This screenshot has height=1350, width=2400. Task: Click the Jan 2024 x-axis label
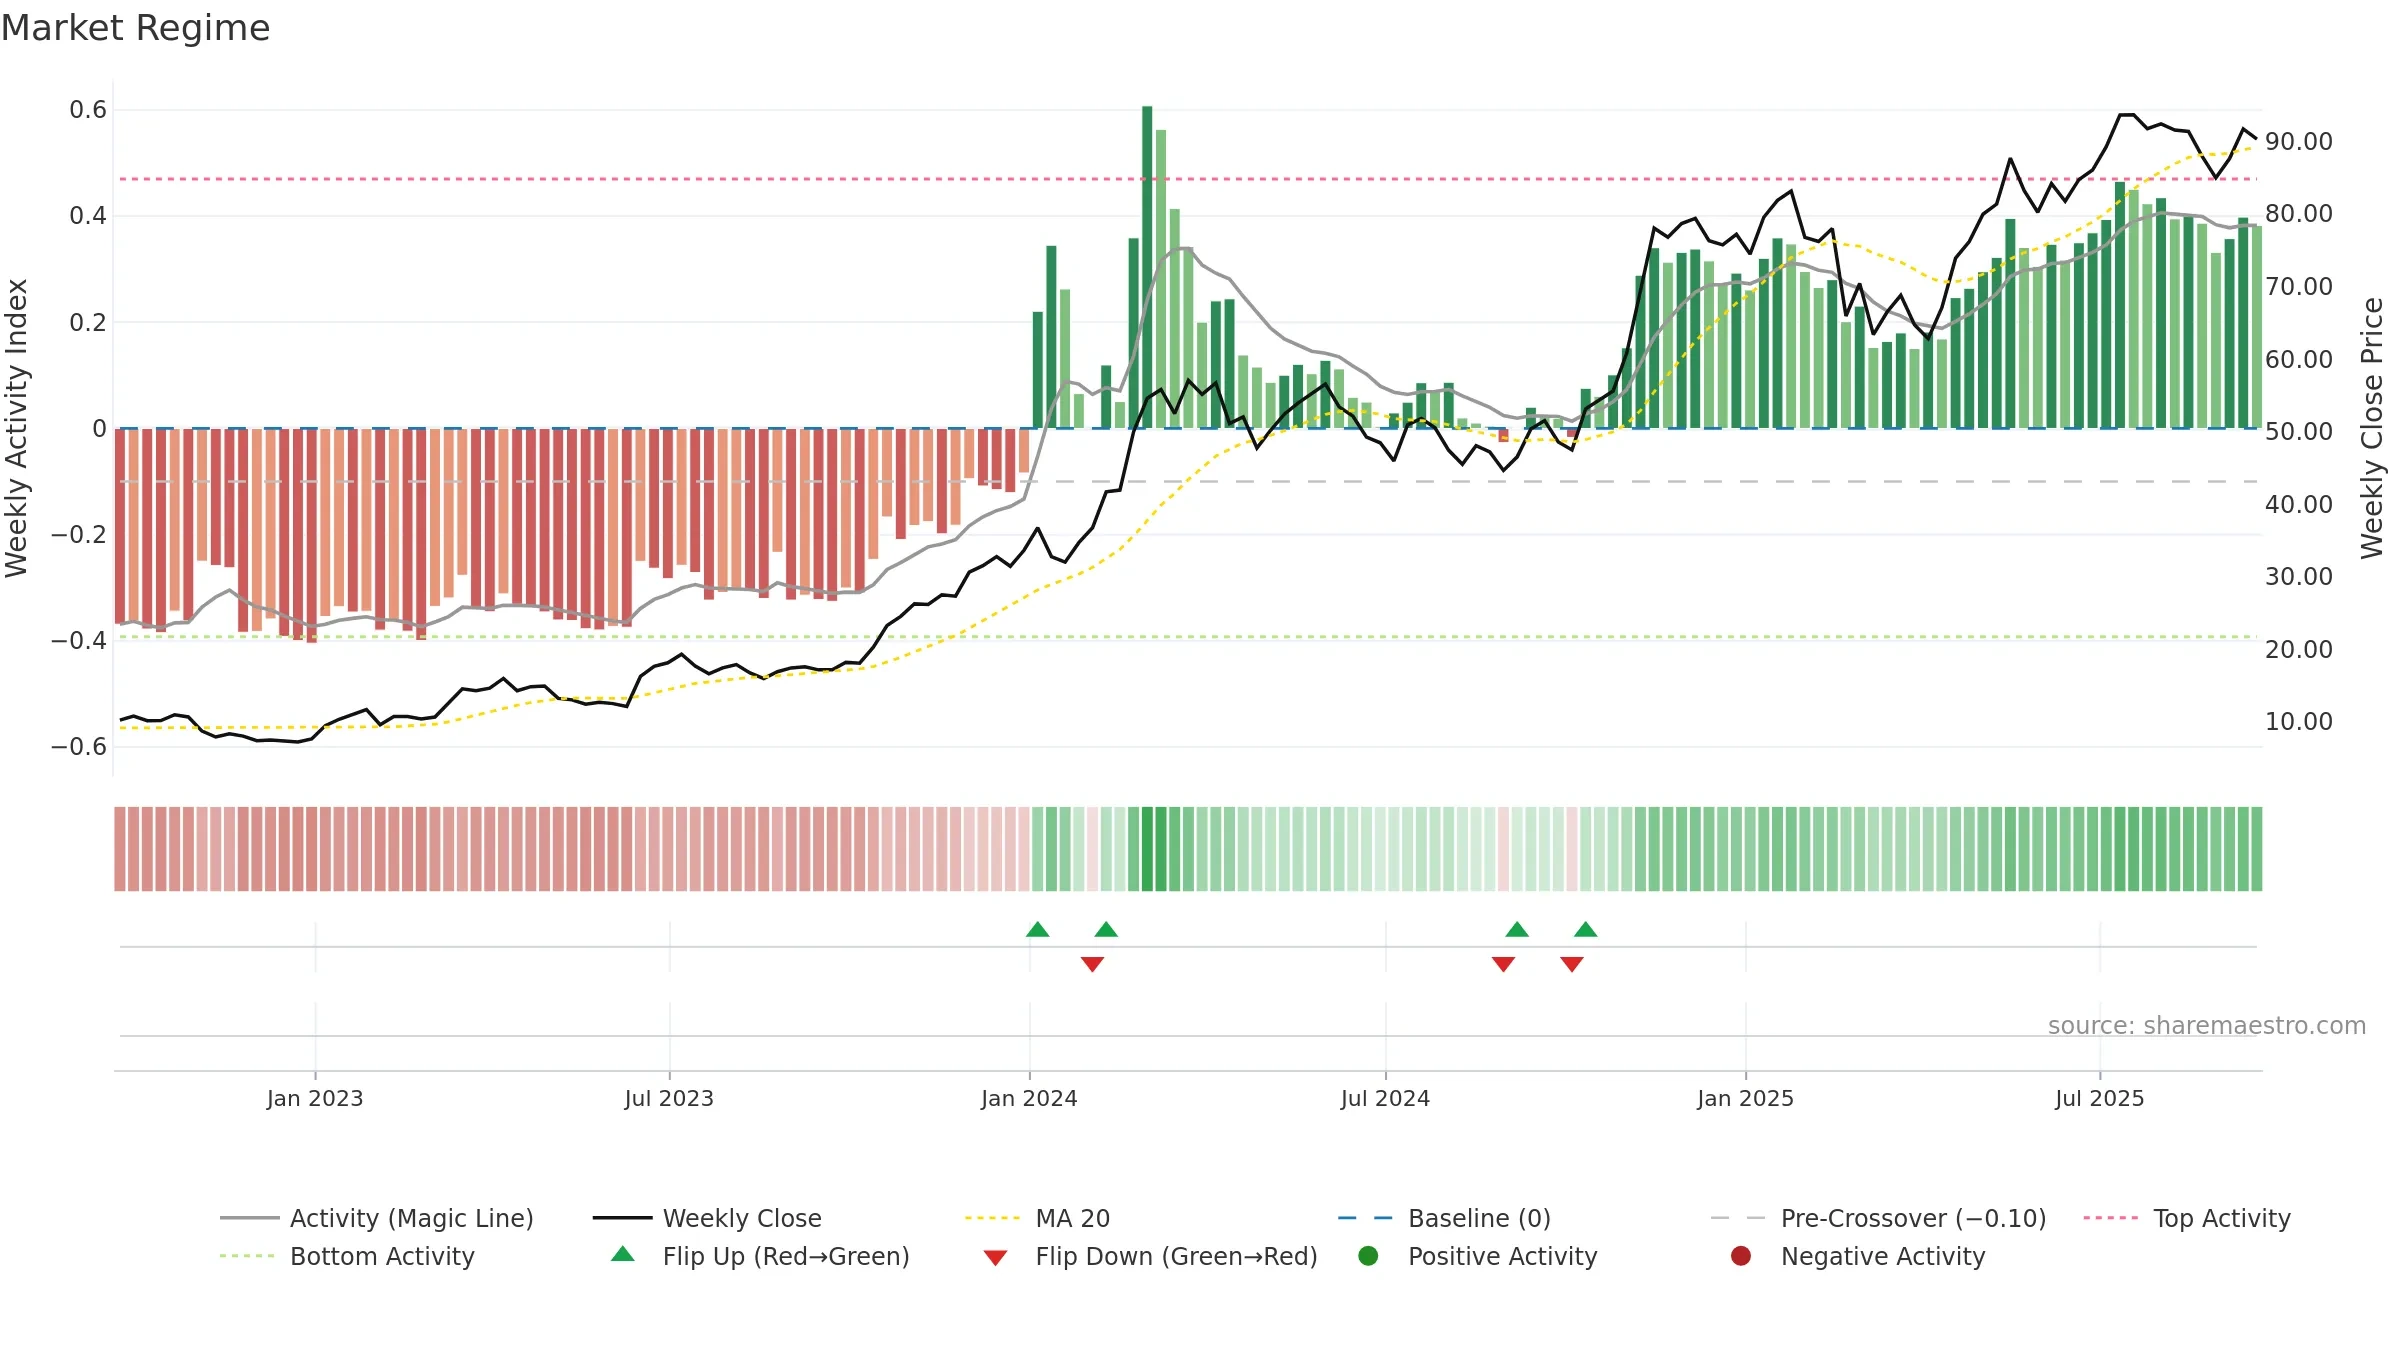tap(1029, 1098)
